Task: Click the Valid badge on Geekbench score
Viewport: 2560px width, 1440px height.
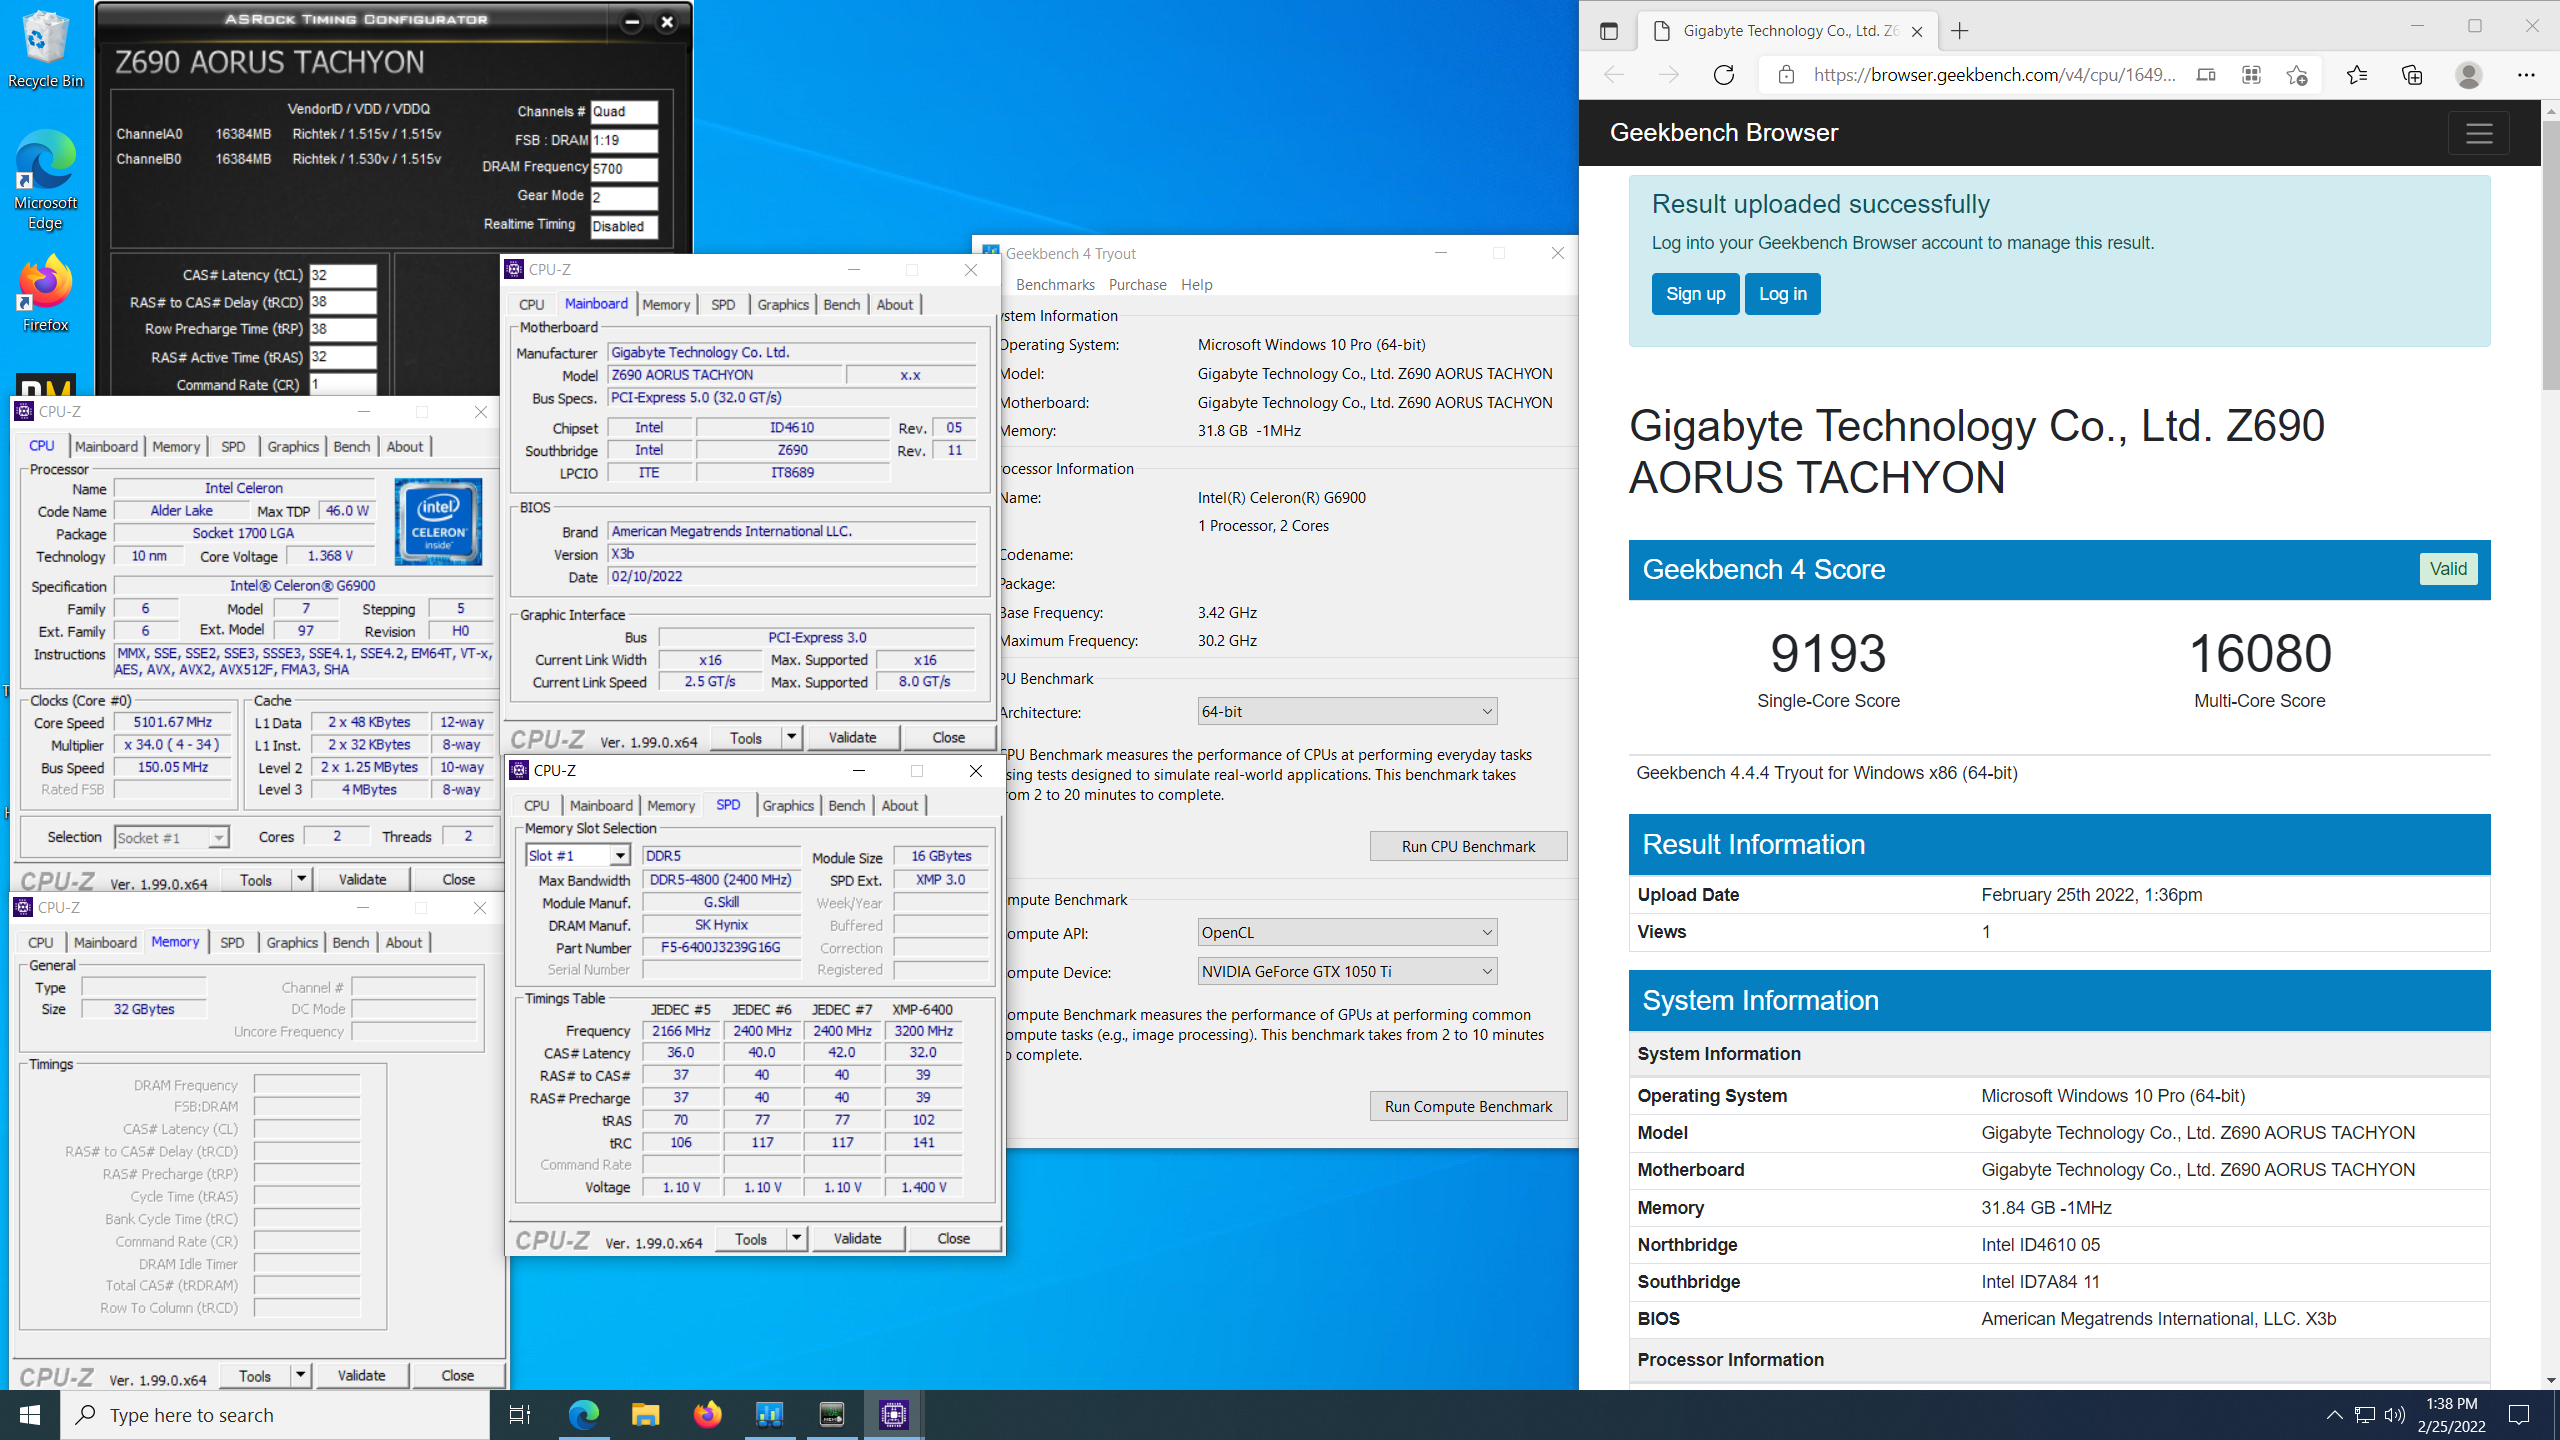Action: (x=2448, y=569)
